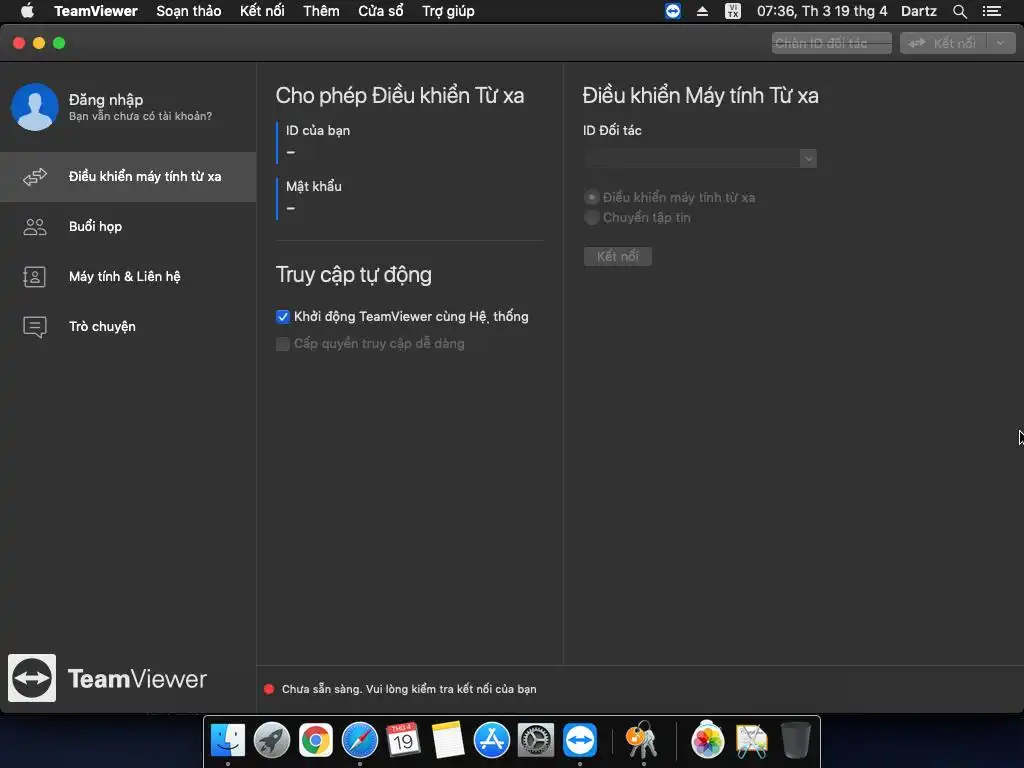Screen dimensions: 1024x768
Task: Select Điều khiển máy tính từ xa radio
Action: click(592, 197)
